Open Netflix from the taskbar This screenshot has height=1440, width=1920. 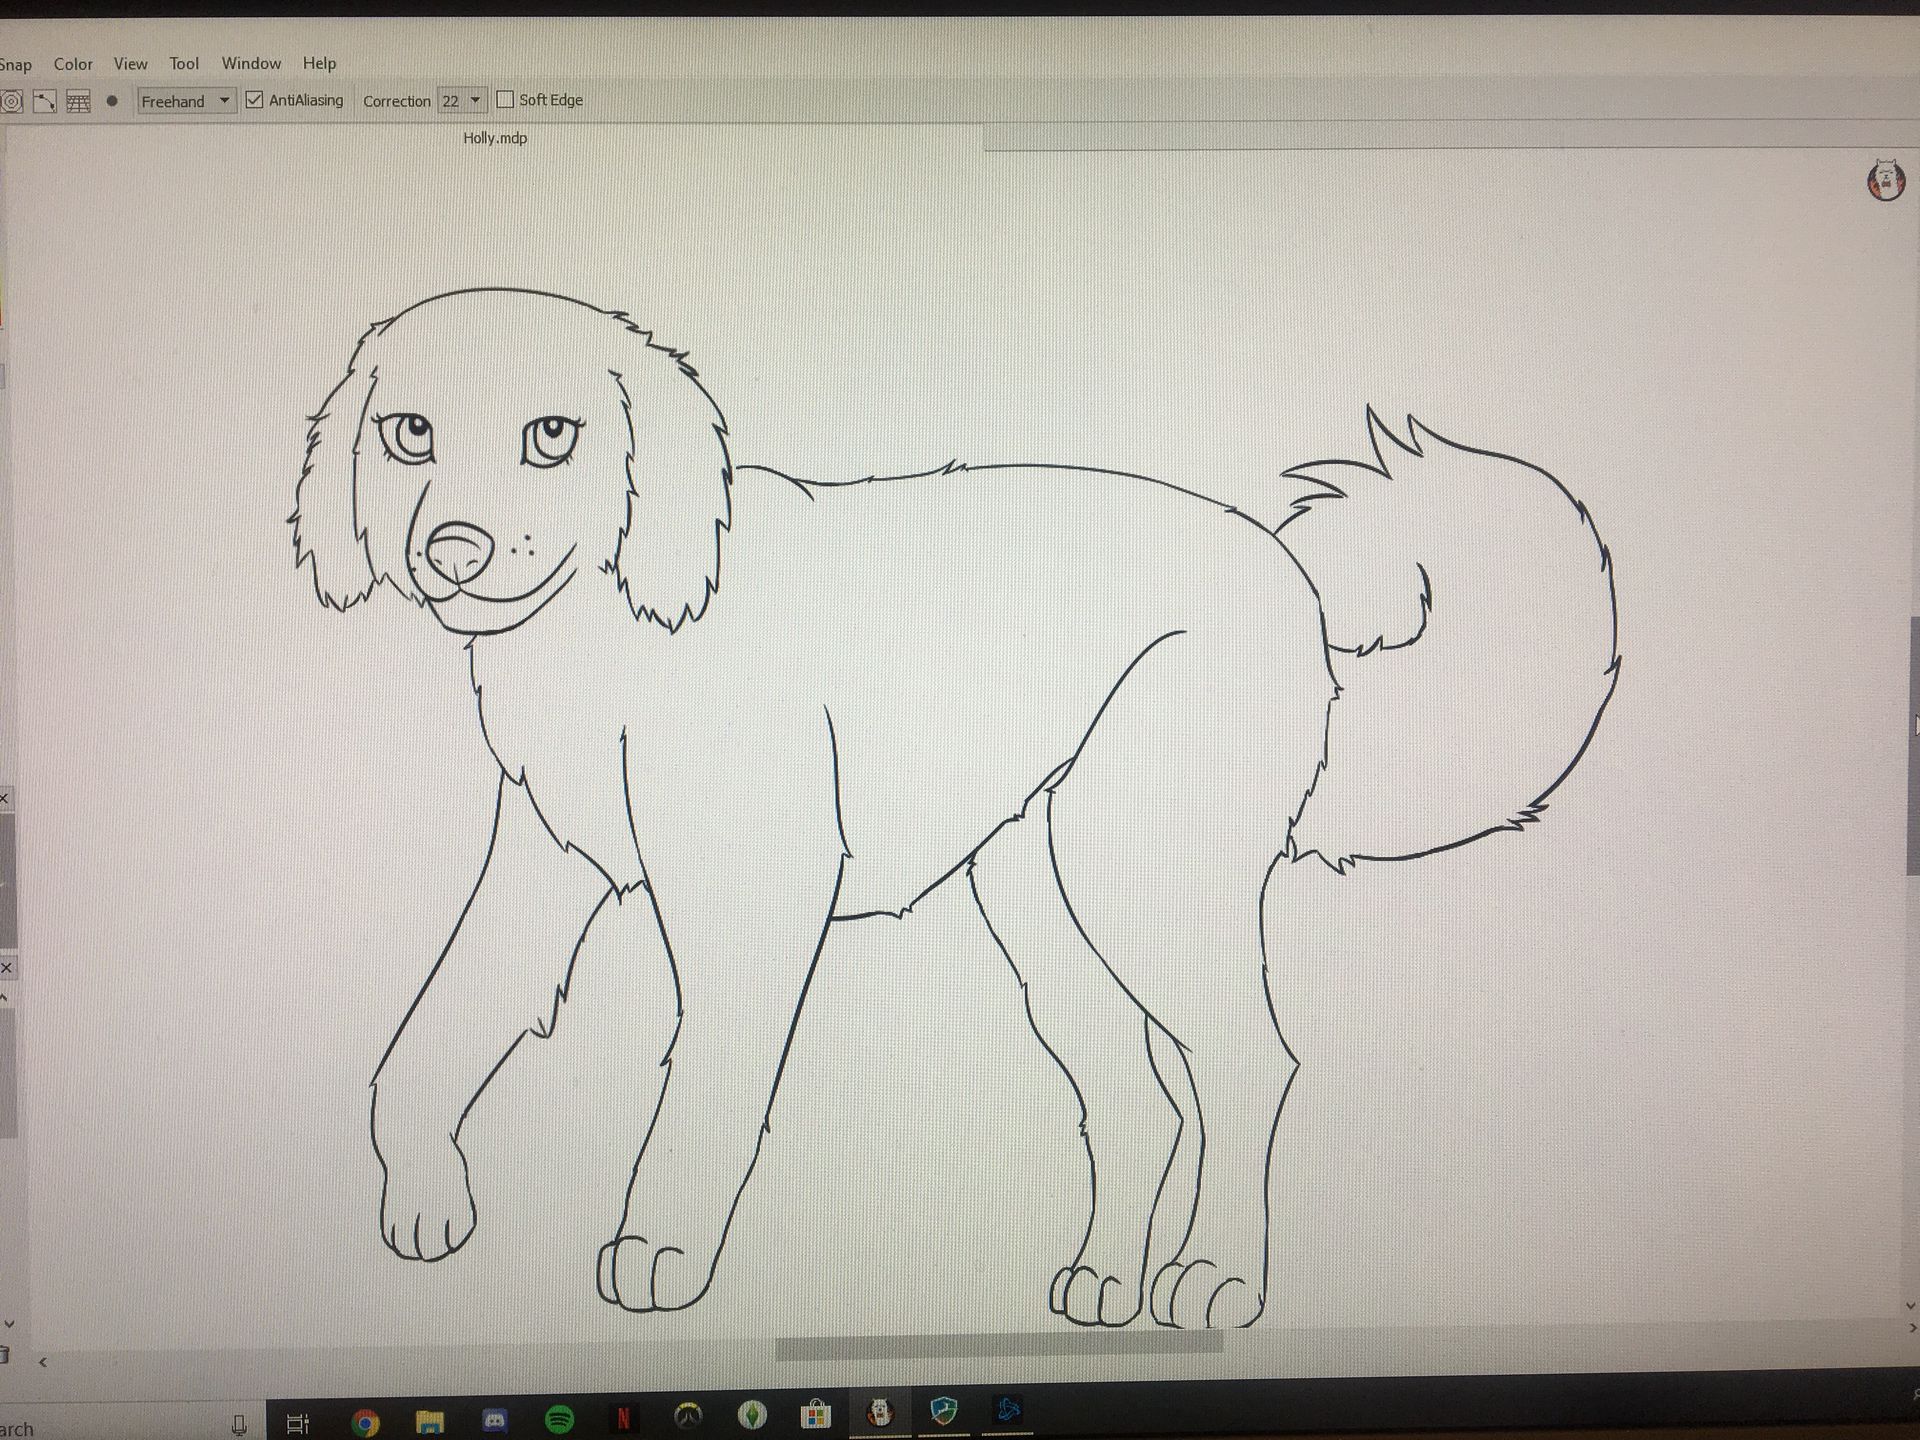click(x=623, y=1417)
